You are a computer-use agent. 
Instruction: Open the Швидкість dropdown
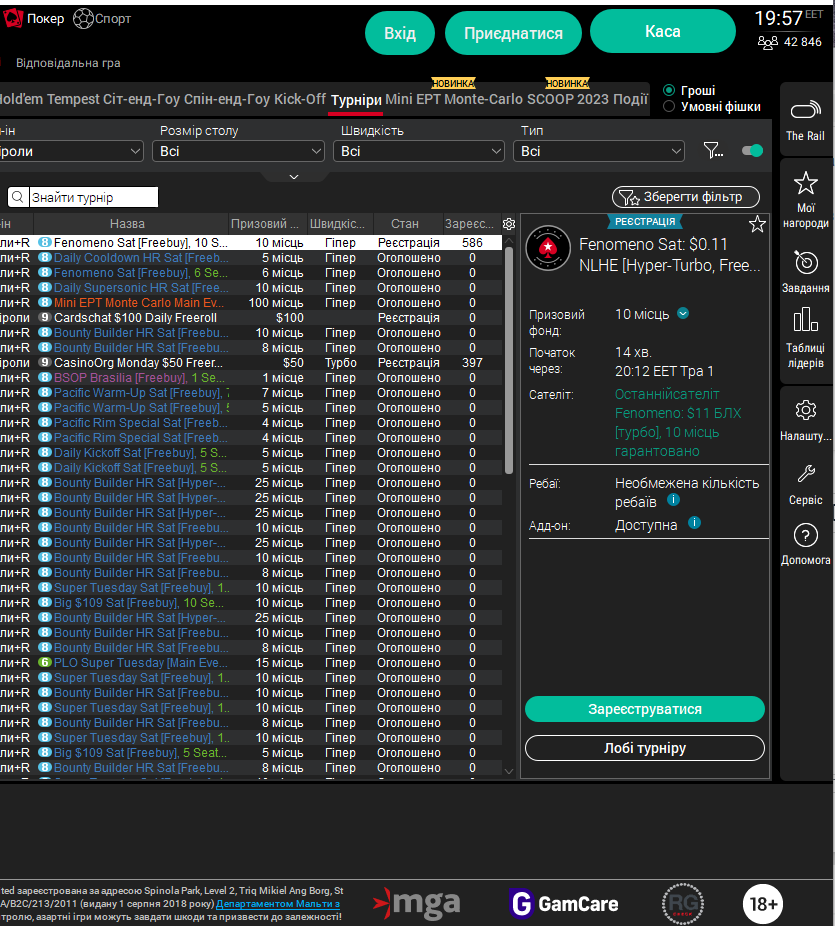419,151
